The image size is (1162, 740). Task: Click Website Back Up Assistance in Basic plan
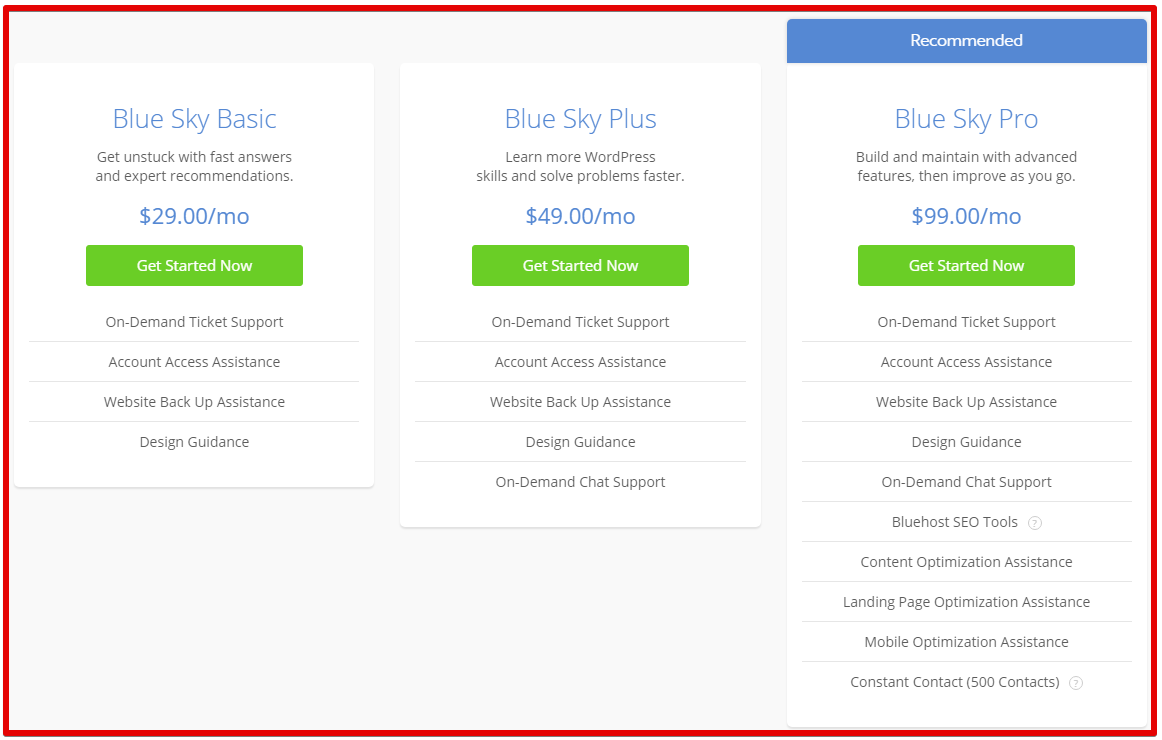(x=194, y=402)
